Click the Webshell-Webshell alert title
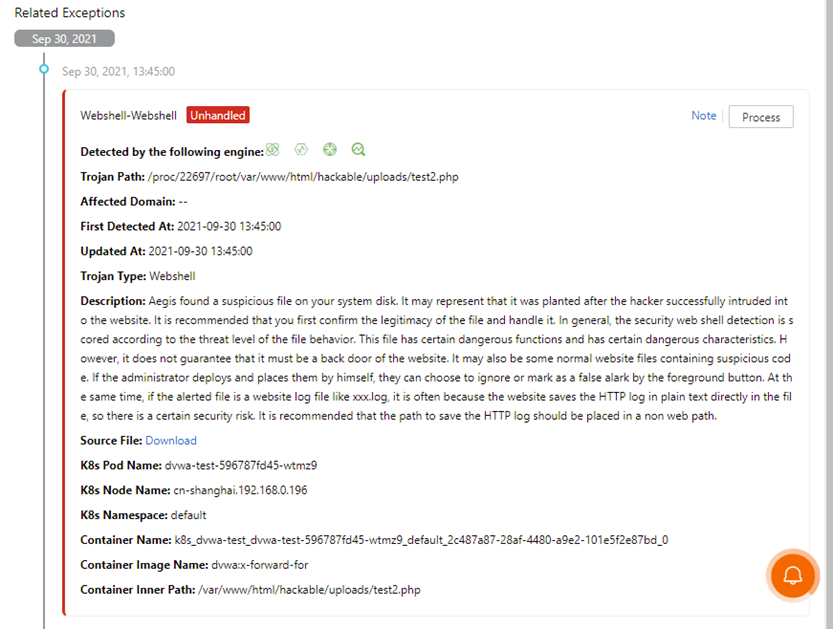Viewport: 833px width, 629px height. pyautogui.click(x=129, y=116)
